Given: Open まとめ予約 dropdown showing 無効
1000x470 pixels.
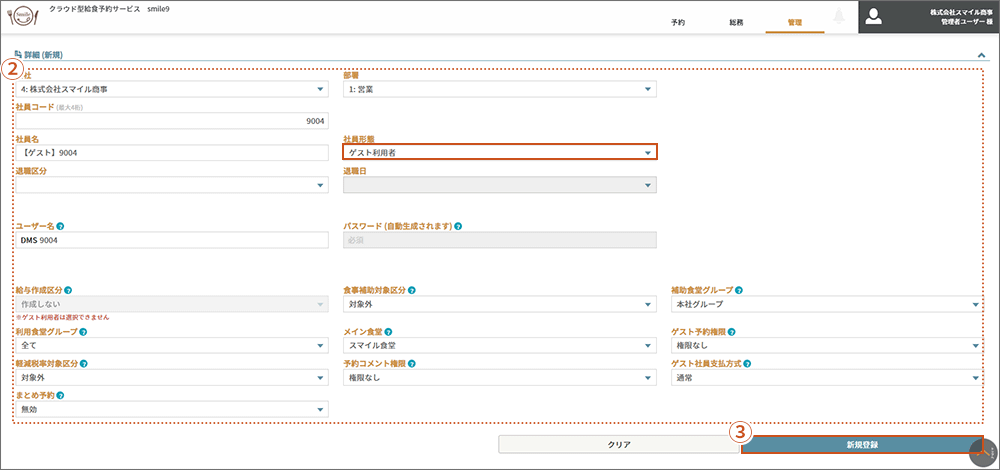Looking at the screenshot, I should (x=172, y=409).
